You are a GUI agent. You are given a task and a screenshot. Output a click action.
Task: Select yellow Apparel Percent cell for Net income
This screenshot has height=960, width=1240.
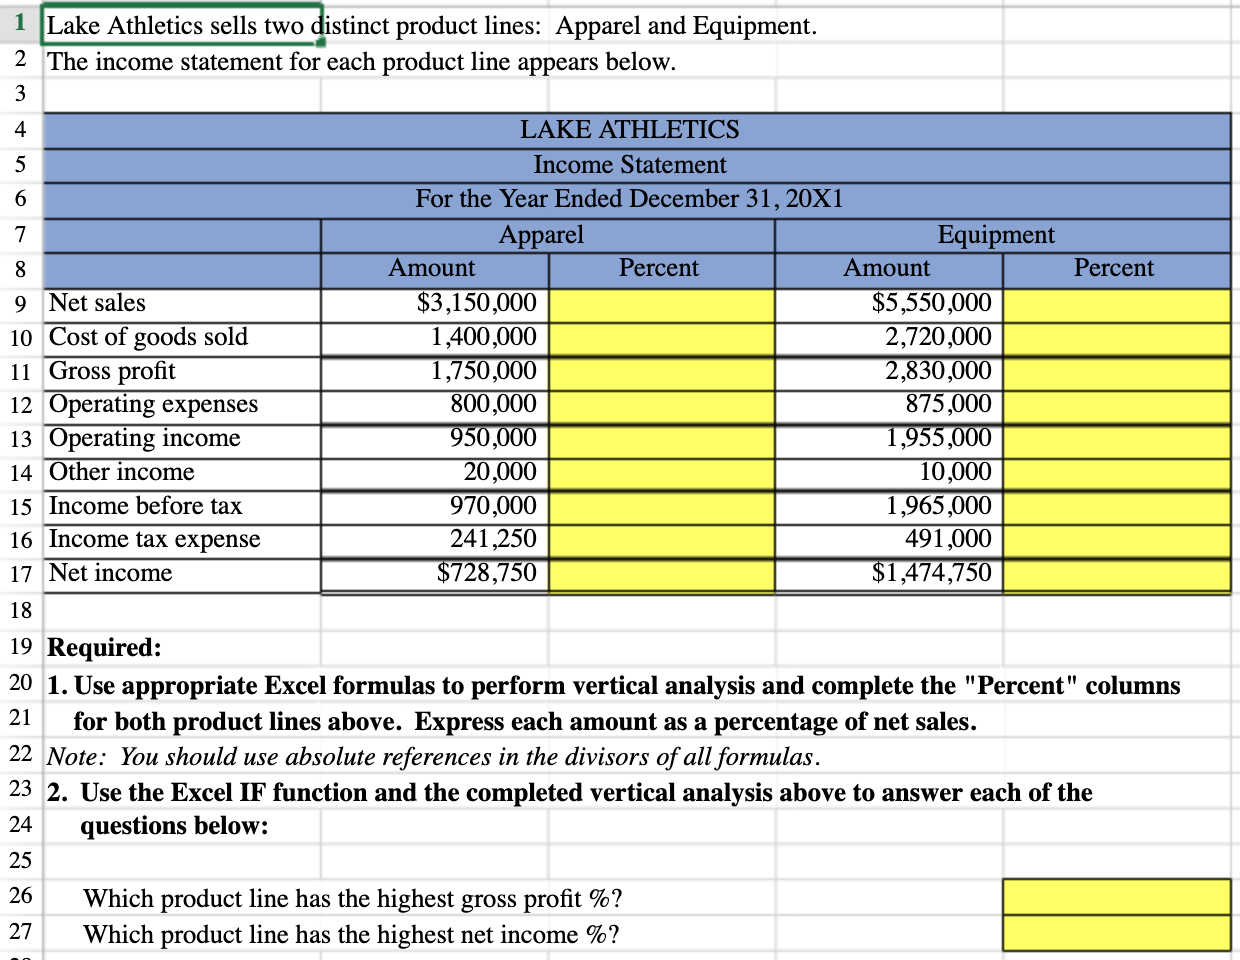pos(662,574)
